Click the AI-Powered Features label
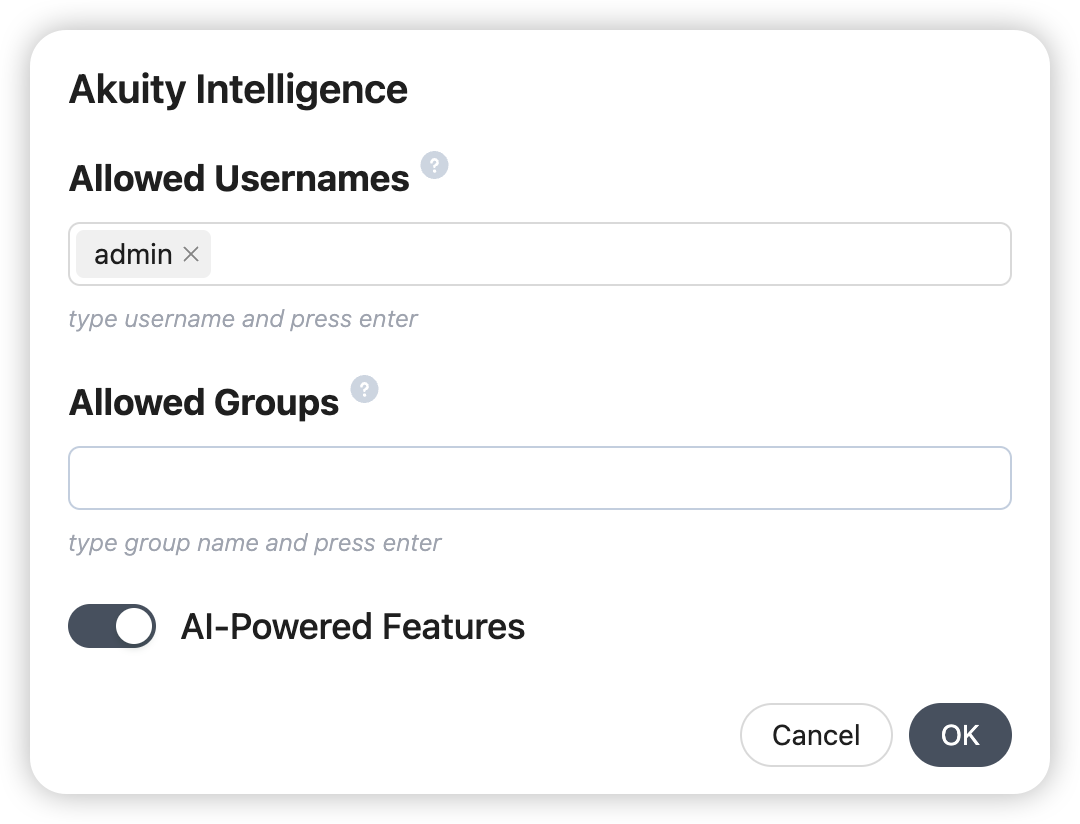The image size is (1080, 824). point(352,627)
